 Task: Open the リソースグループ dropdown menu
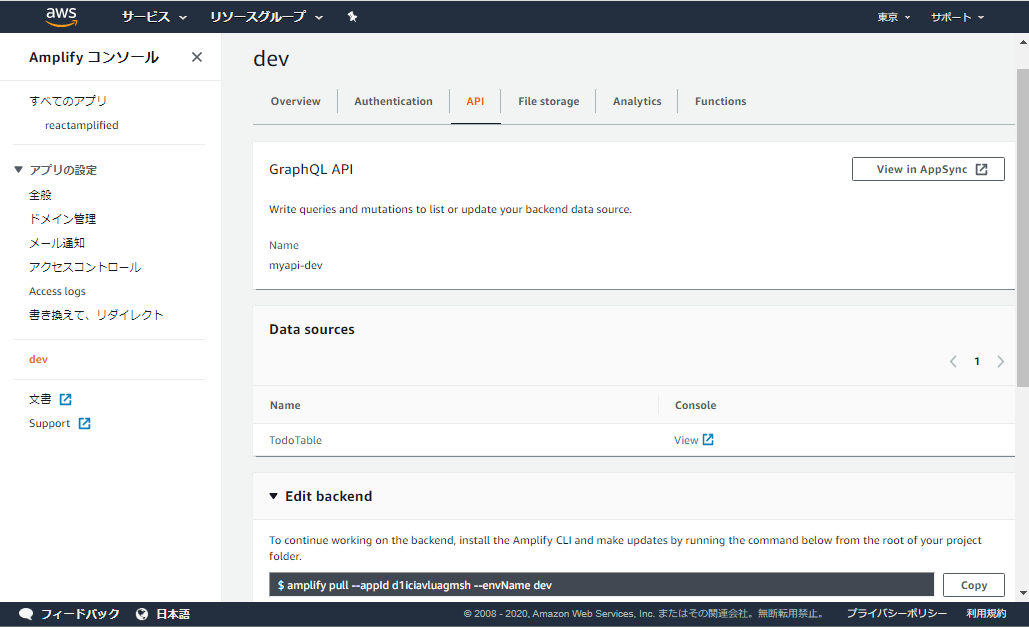pyautogui.click(x=266, y=17)
